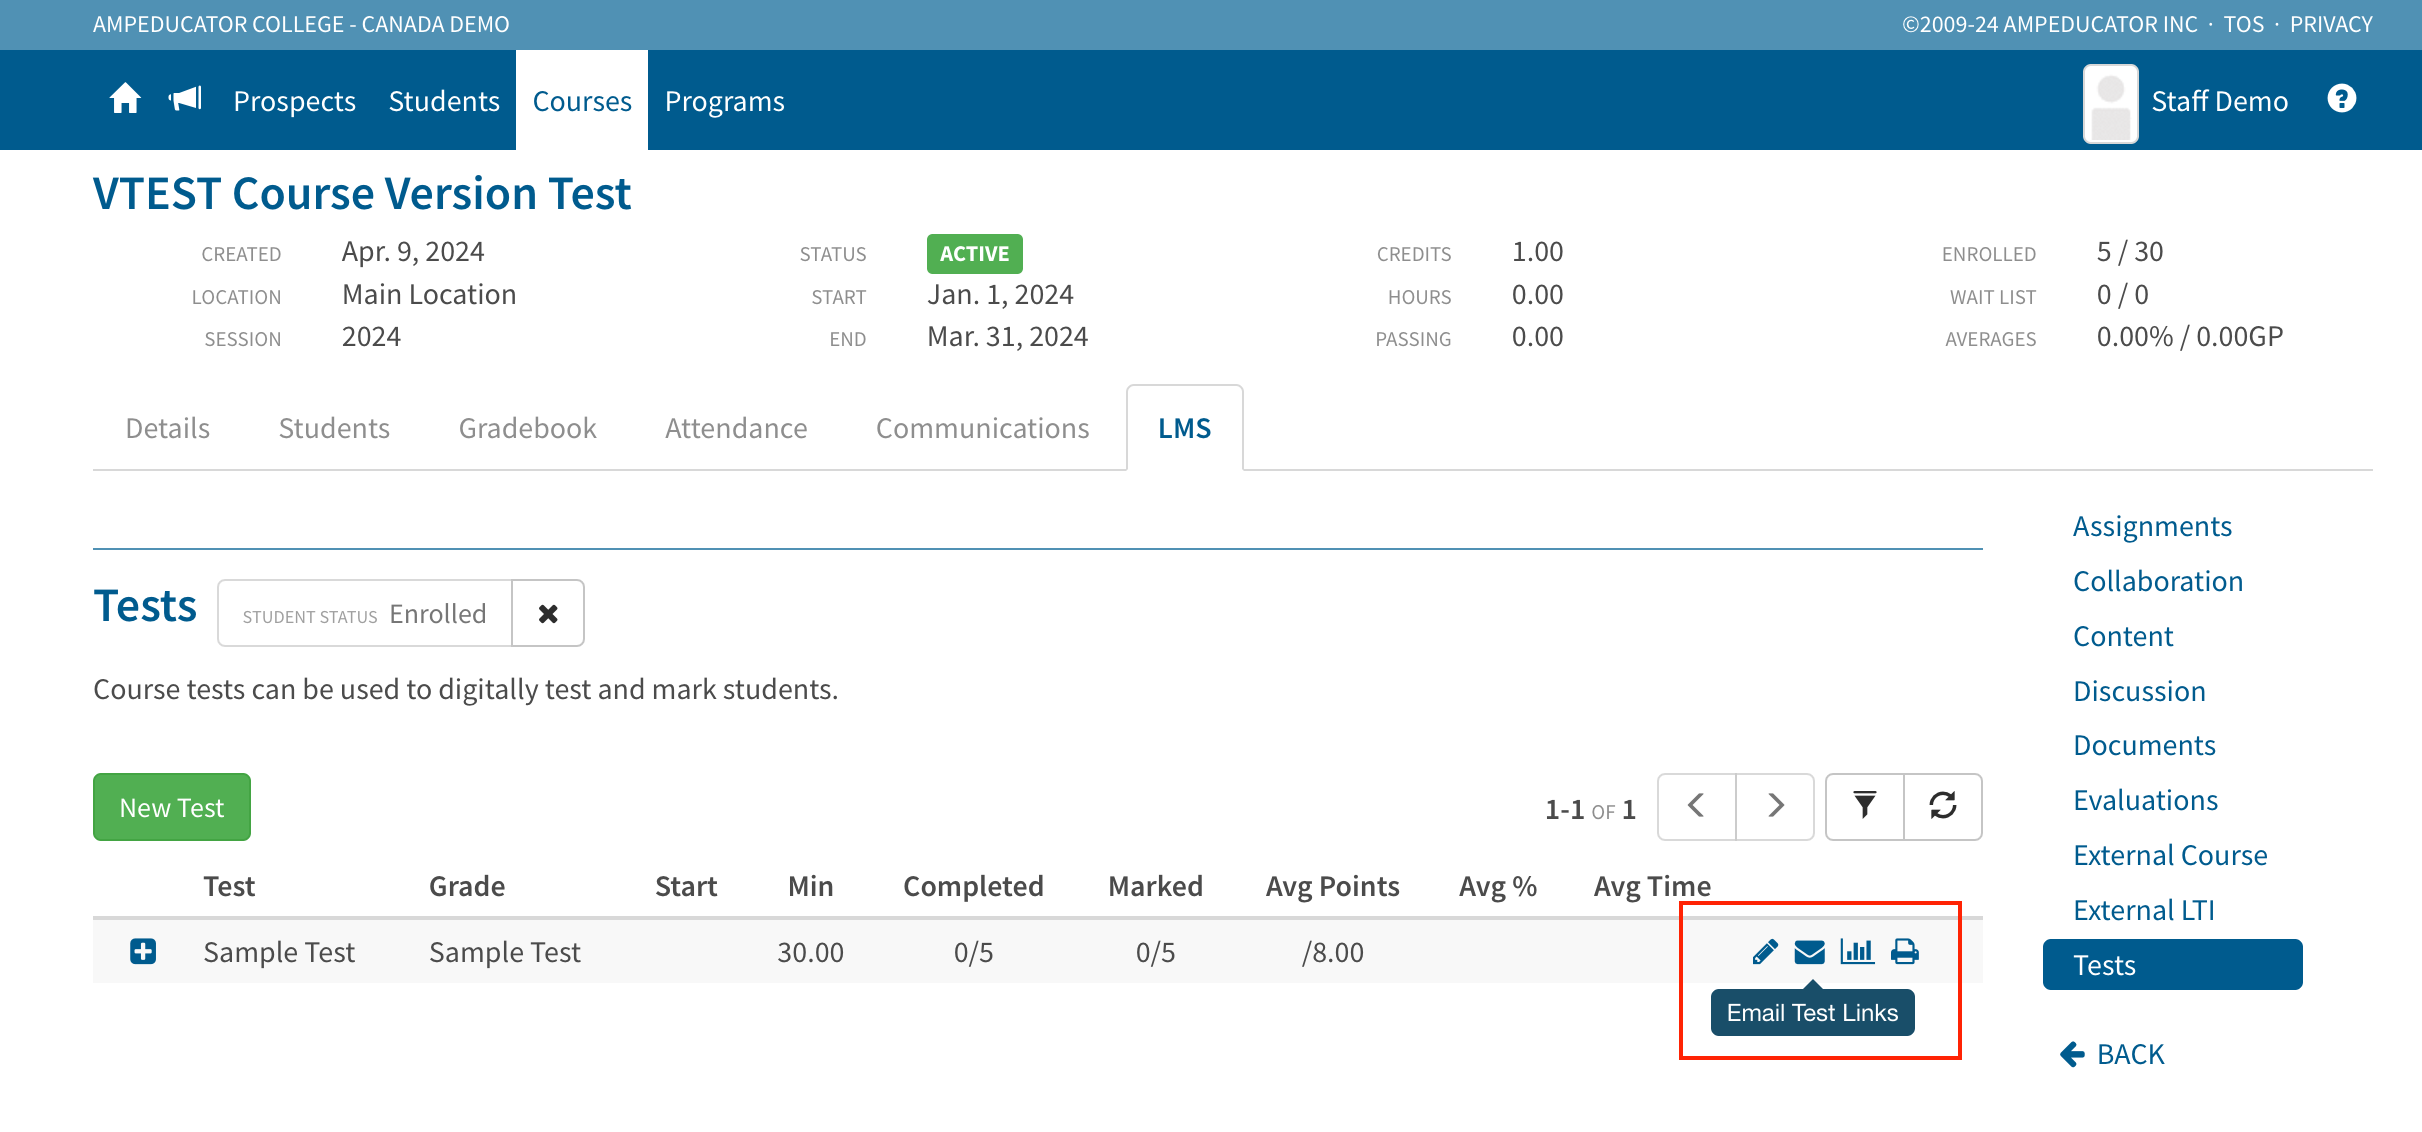Go to previous page of tests

coord(1696,806)
